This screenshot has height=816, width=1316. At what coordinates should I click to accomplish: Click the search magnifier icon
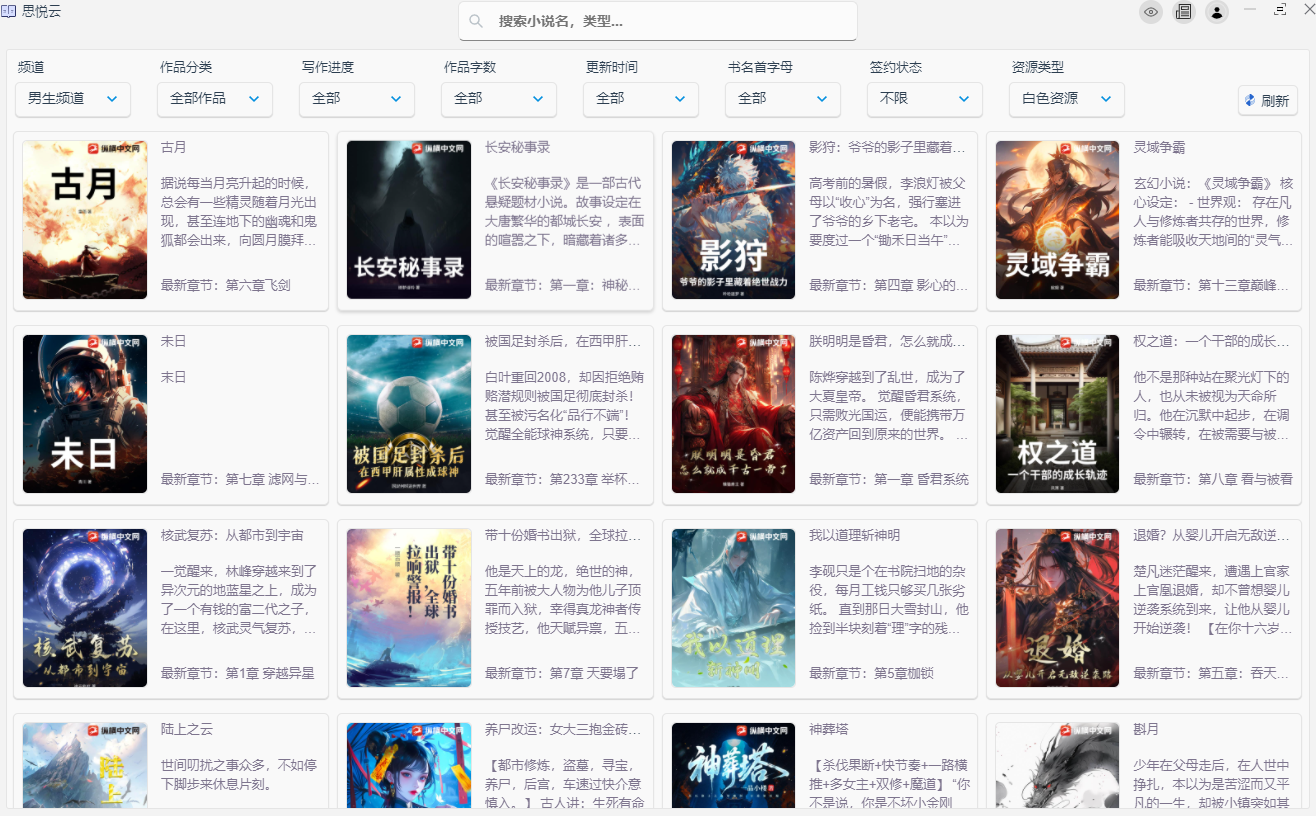click(476, 21)
